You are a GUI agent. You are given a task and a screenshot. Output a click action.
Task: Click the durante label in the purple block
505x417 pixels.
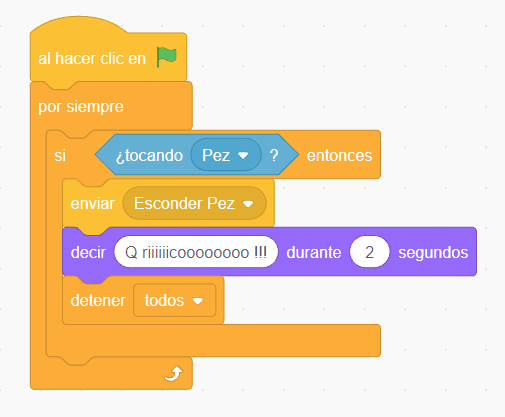click(x=314, y=252)
